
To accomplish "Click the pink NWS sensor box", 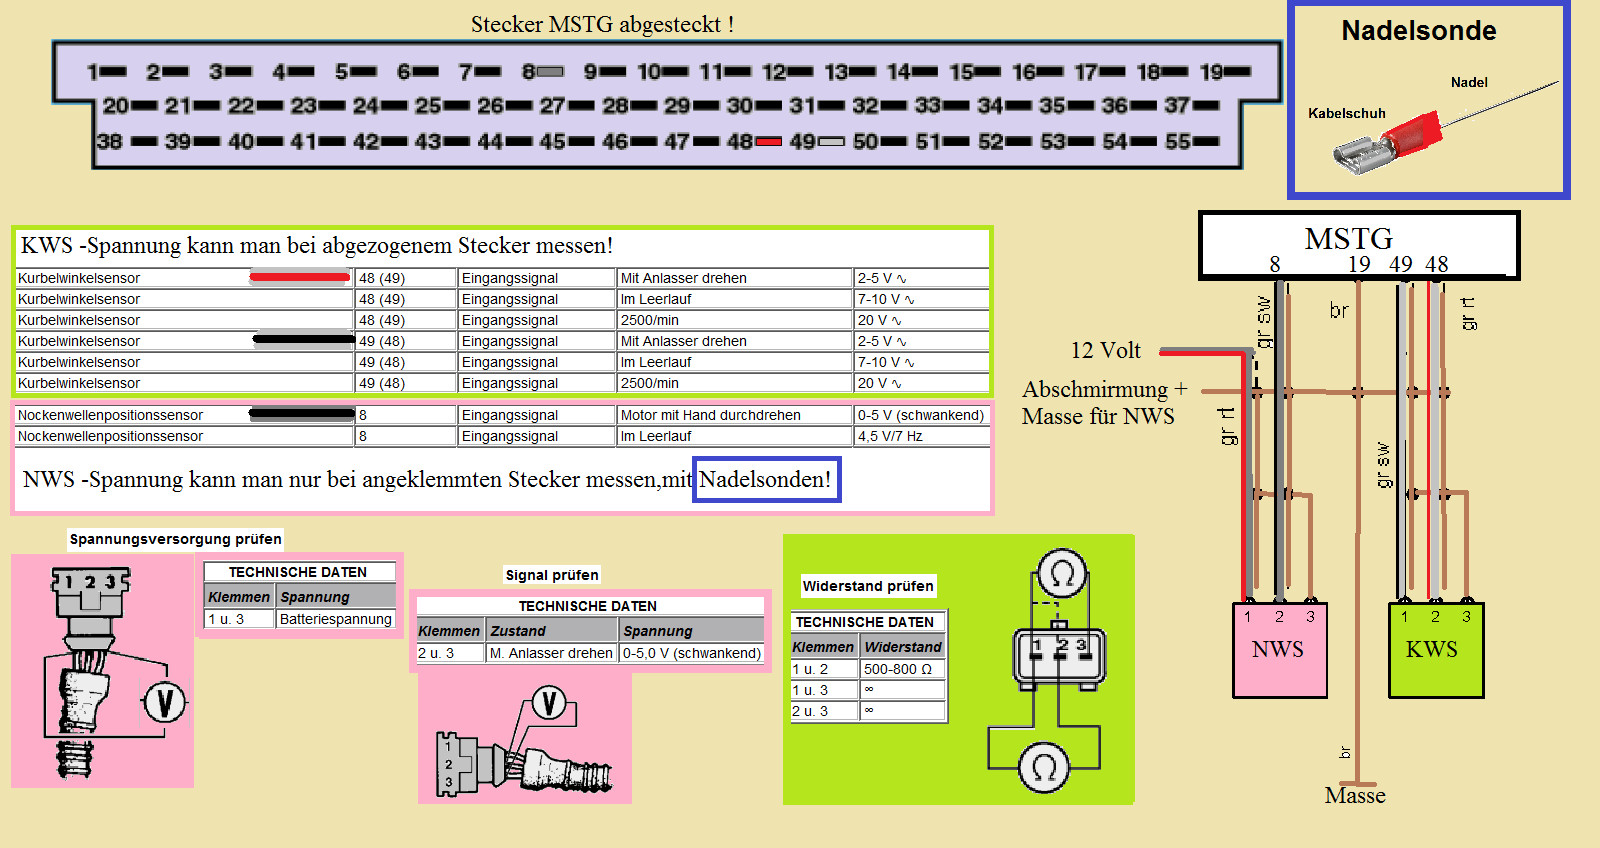I will (x=1279, y=650).
